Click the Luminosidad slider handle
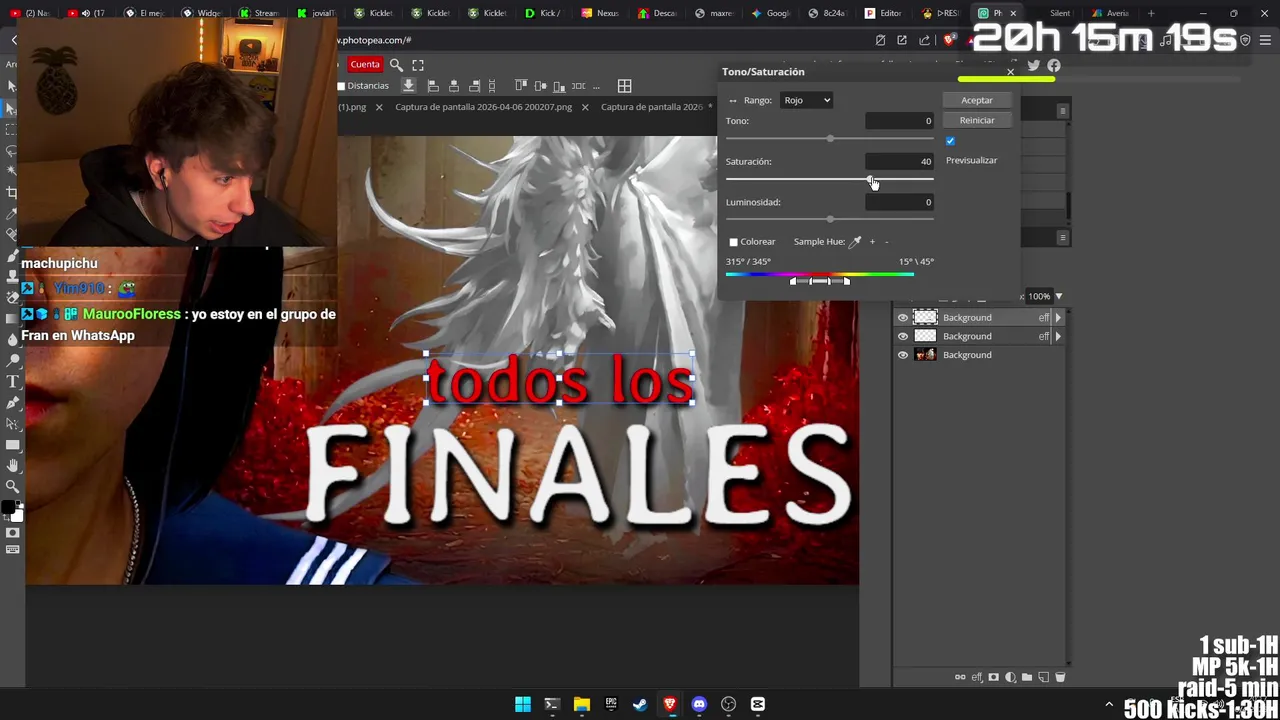 point(830,220)
